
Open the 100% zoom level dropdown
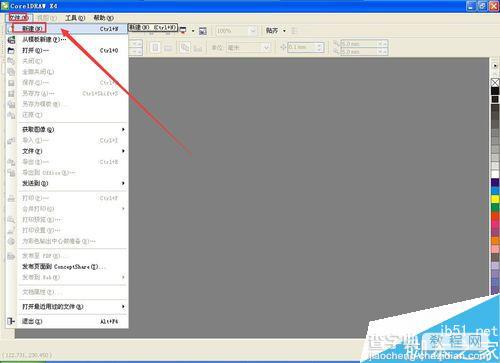253,31
